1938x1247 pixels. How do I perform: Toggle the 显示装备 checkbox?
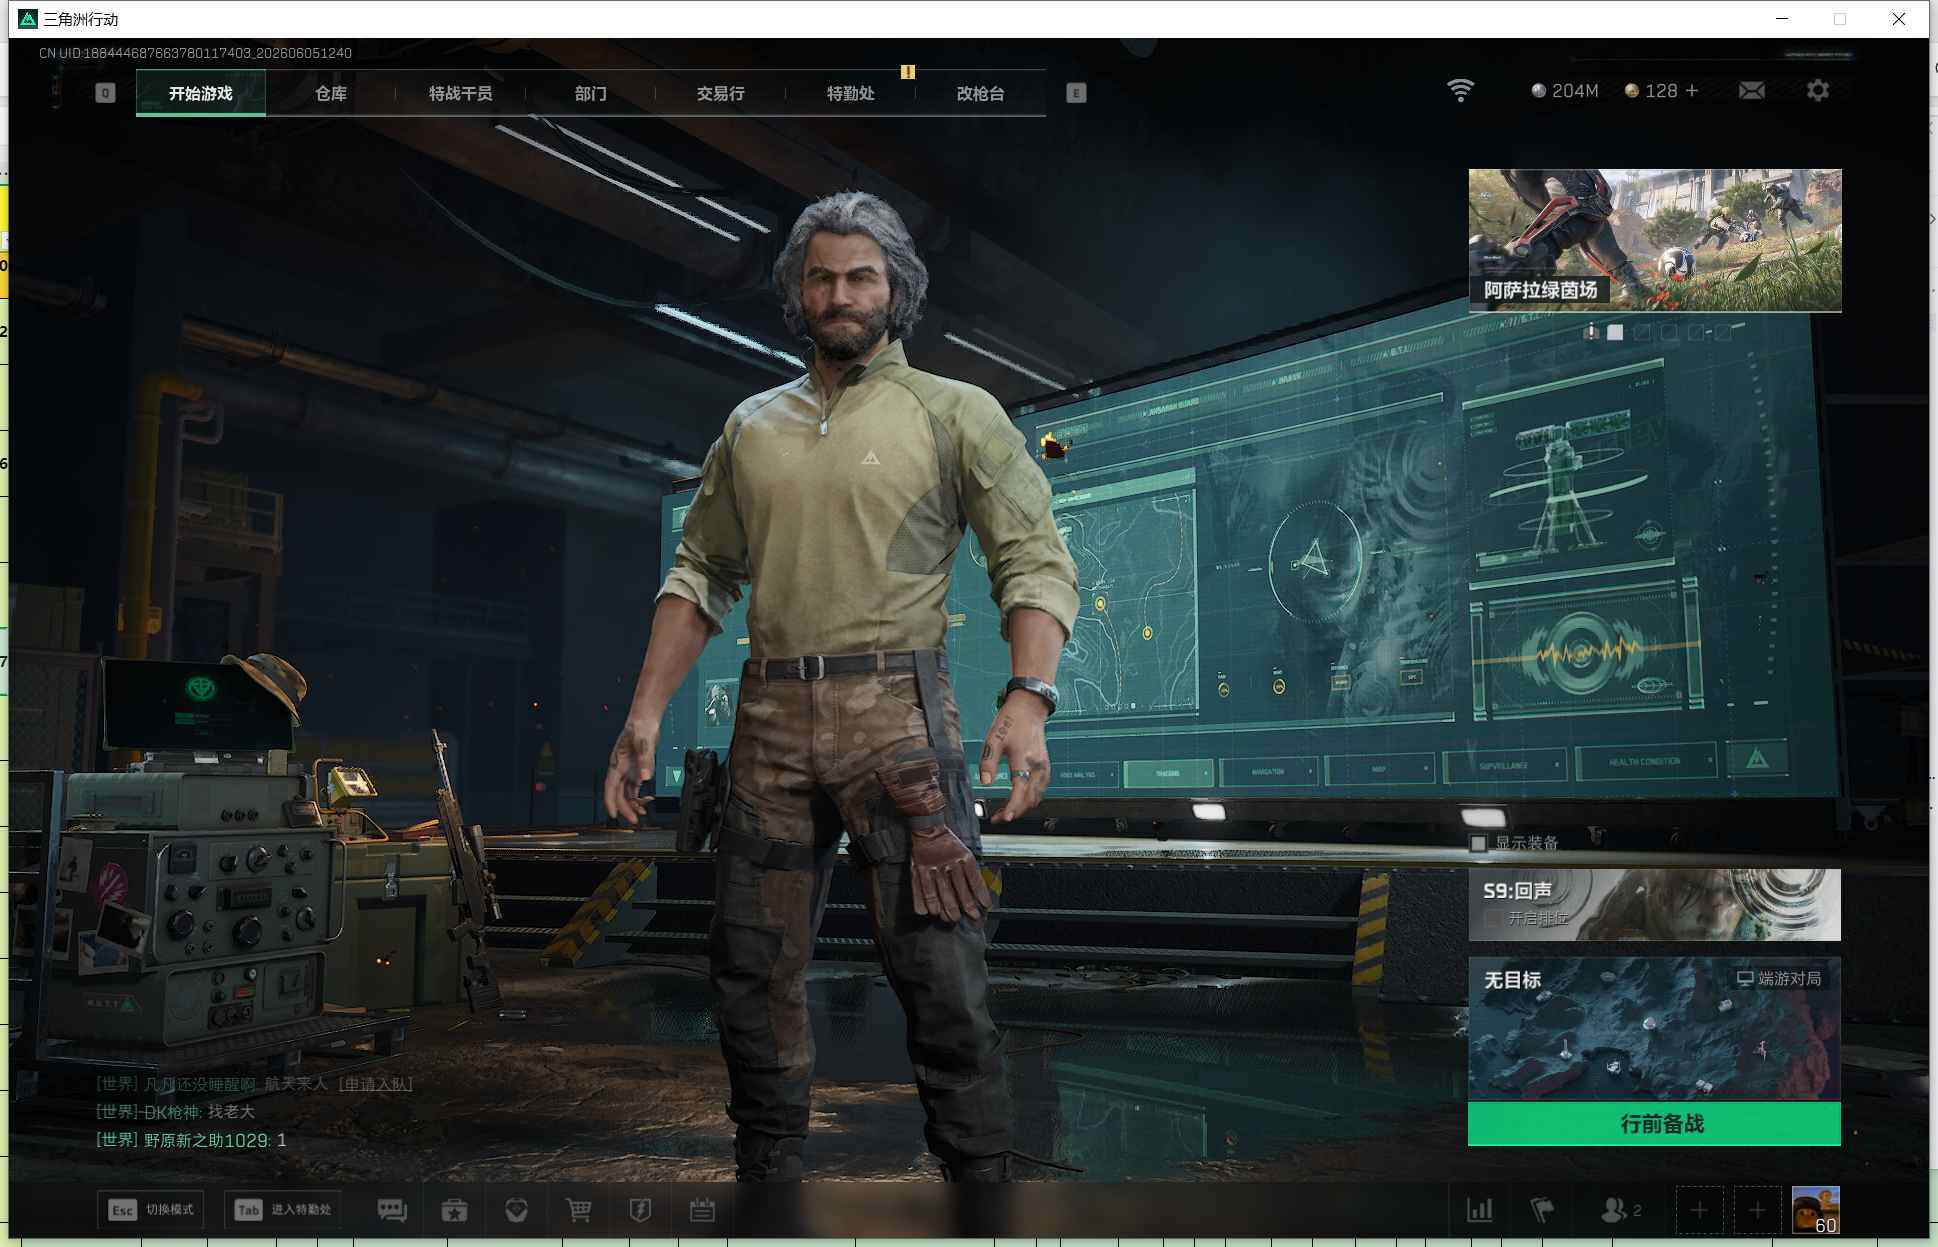(x=1478, y=843)
